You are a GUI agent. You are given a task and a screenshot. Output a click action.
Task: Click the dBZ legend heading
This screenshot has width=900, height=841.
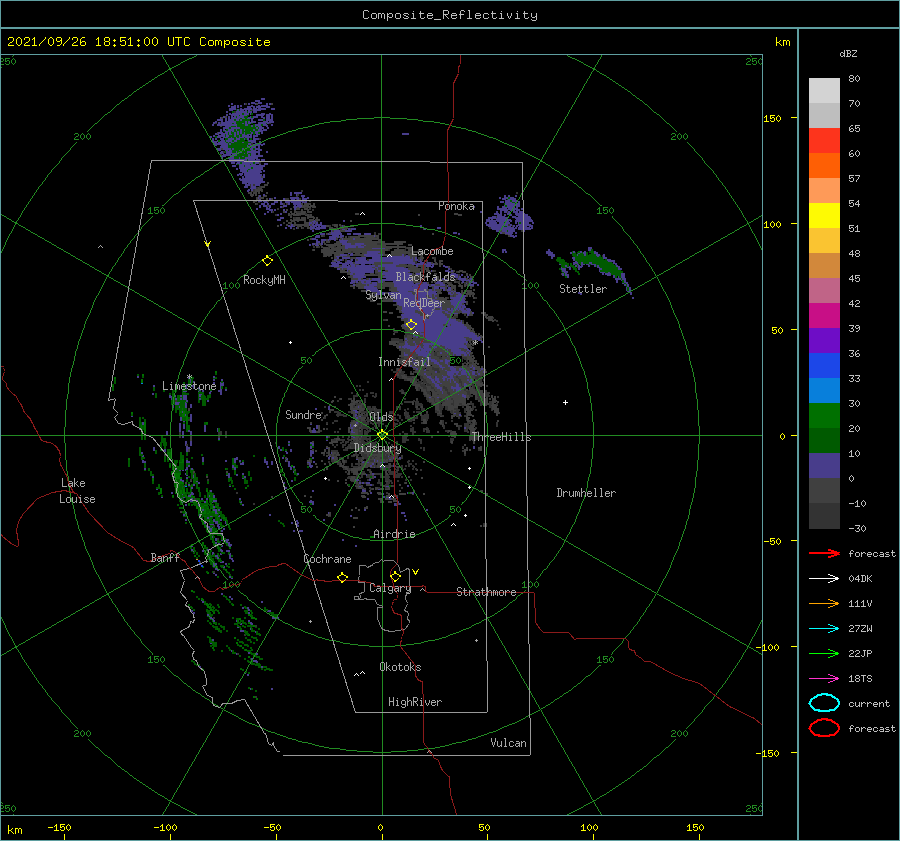[x=848, y=53]
